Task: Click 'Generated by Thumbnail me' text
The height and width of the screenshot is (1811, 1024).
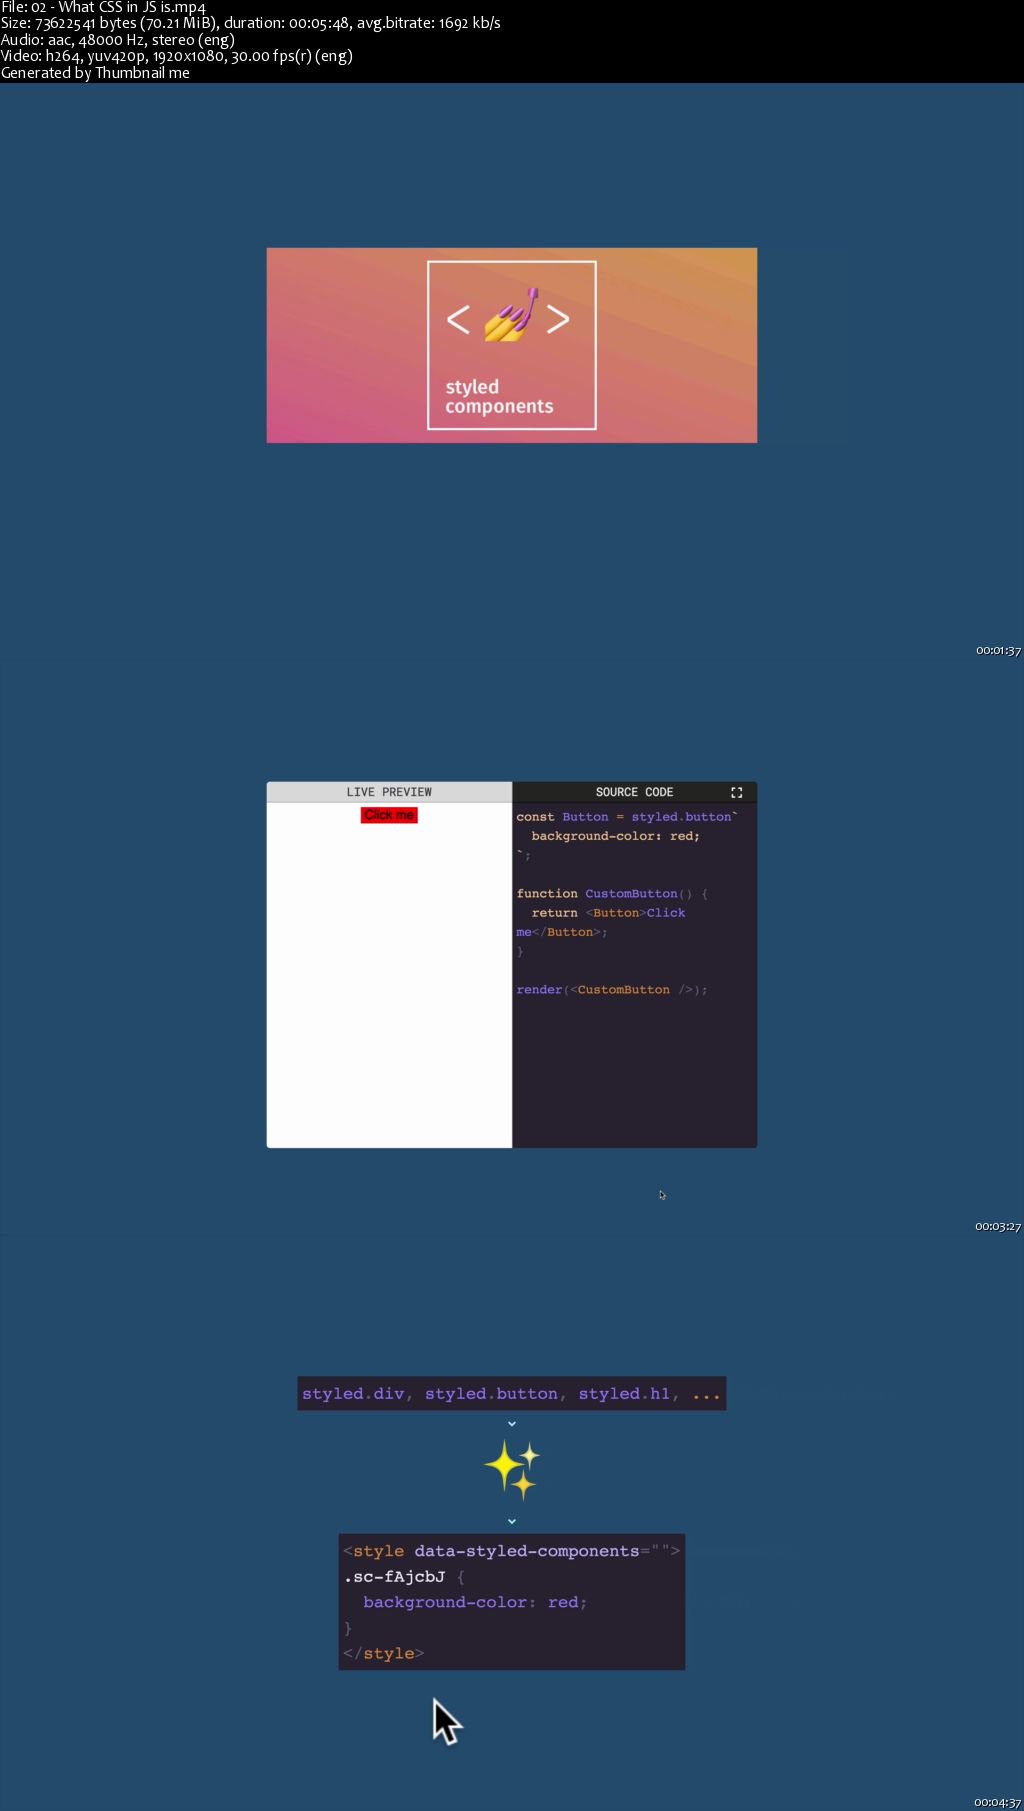Action: coord(95,73)
